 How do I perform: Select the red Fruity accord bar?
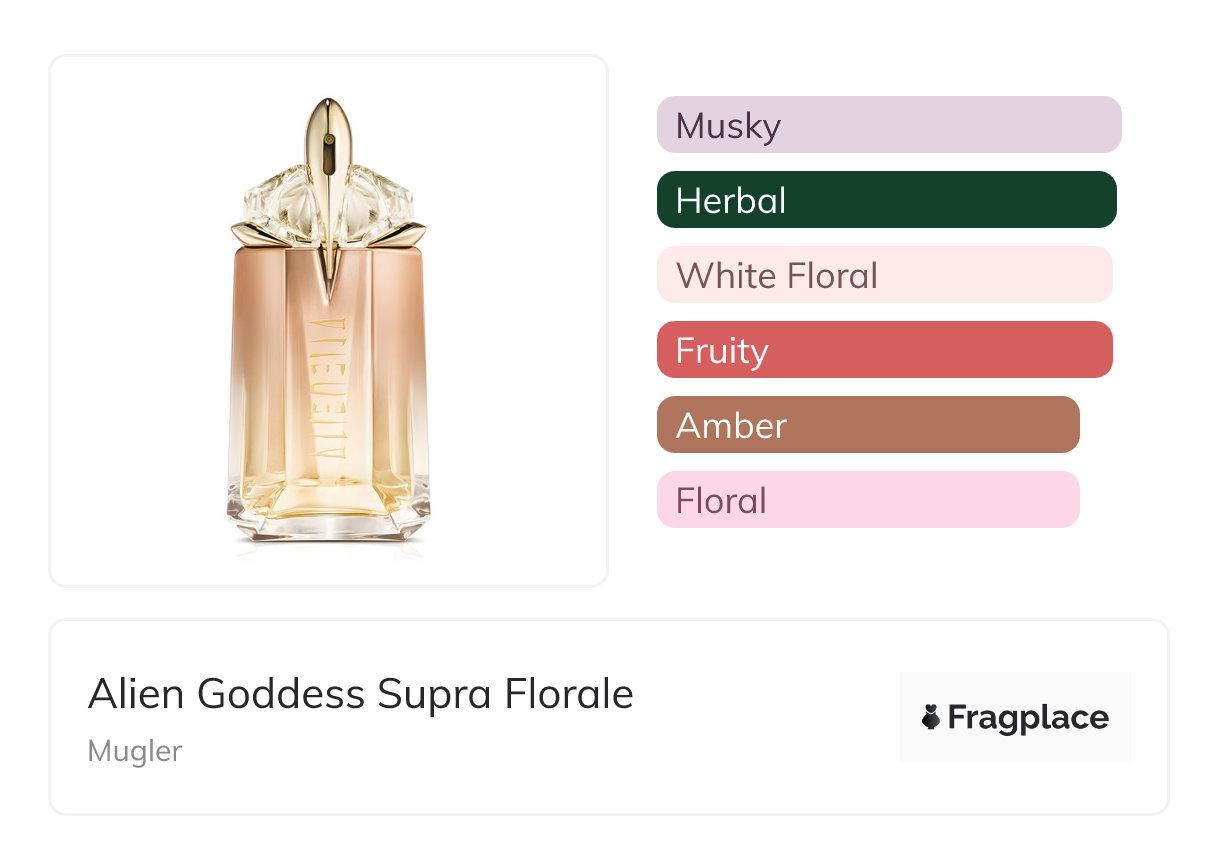tap(884, 350)
